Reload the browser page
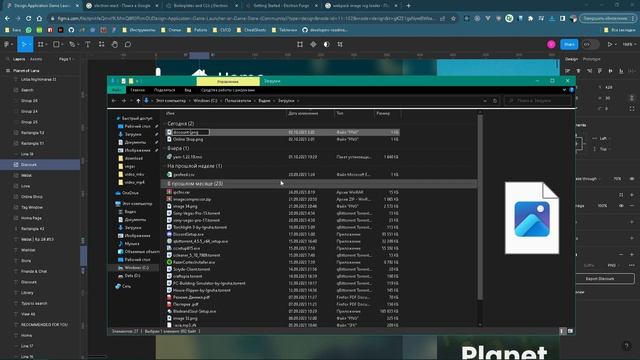 click(x=28, y=18)
